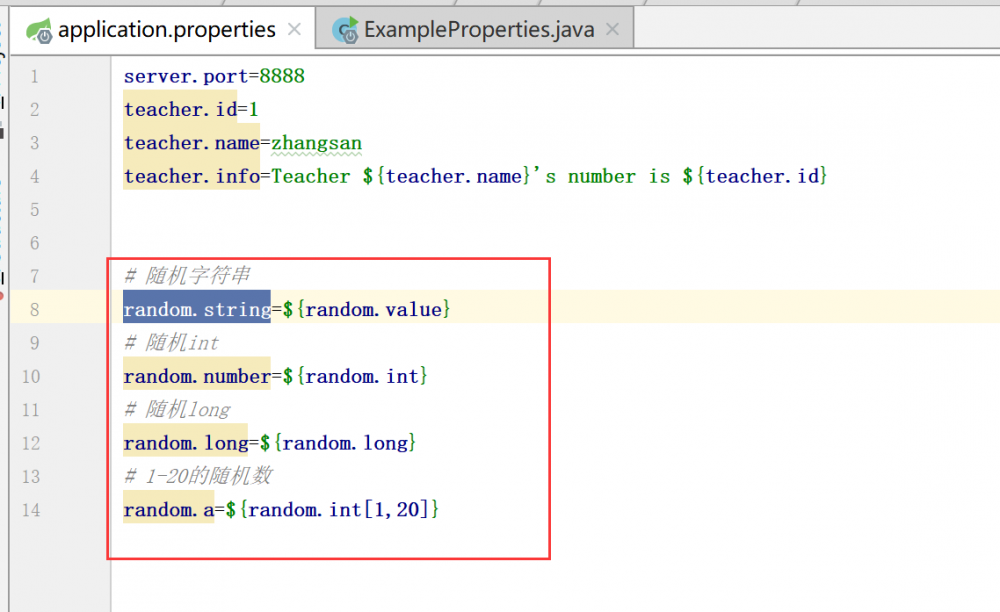Viewport: 1000px width, 612px height.
Task: Click the Spring leaf icon on application.properties tab
Action: 39,31
